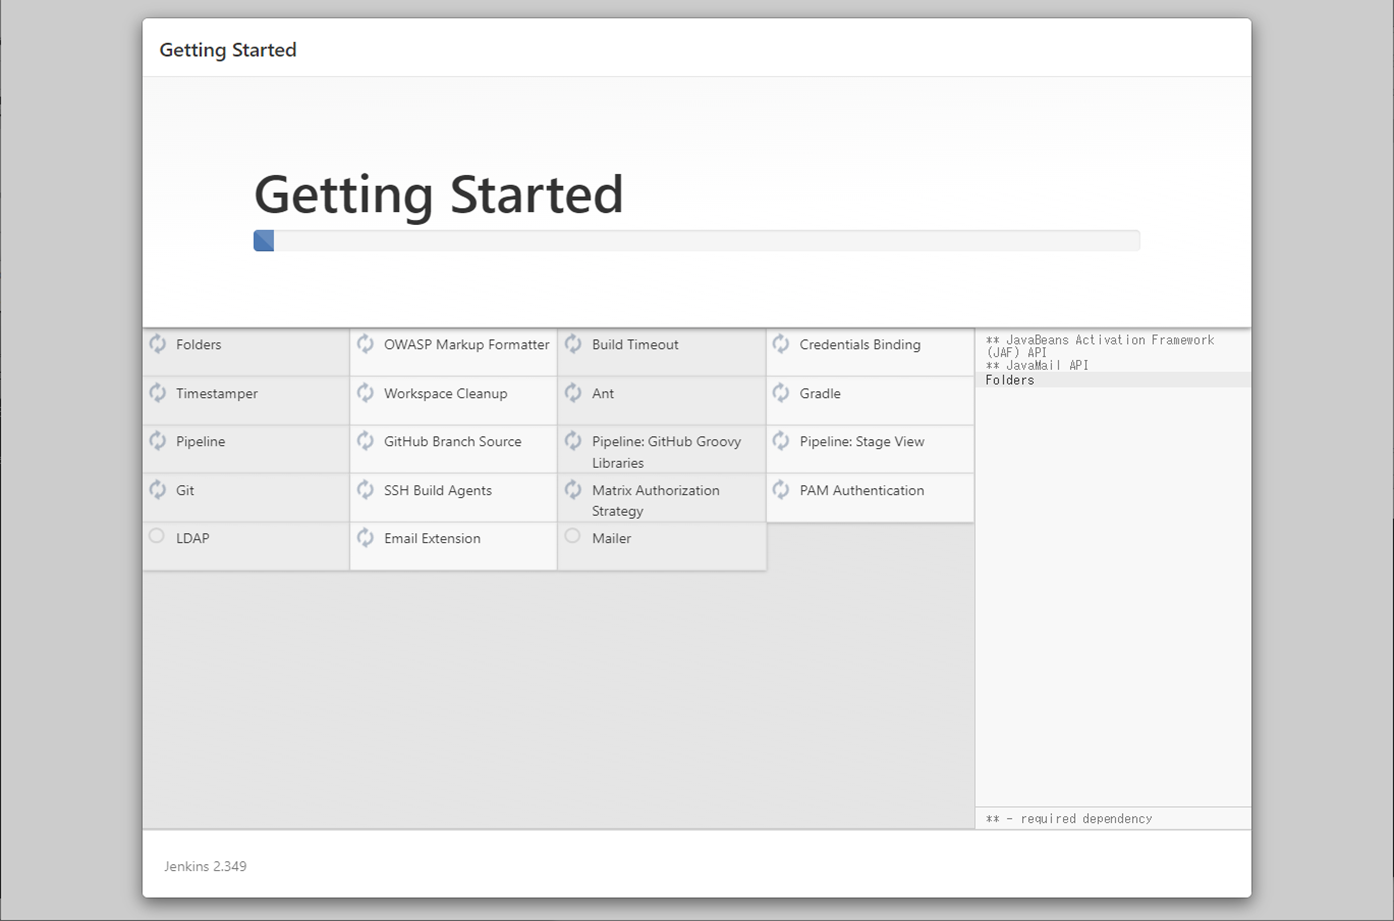Screen dimensions: 1394x921
Task: Select the Matrix Authorization Strategy label
Action: pos(656,501)
